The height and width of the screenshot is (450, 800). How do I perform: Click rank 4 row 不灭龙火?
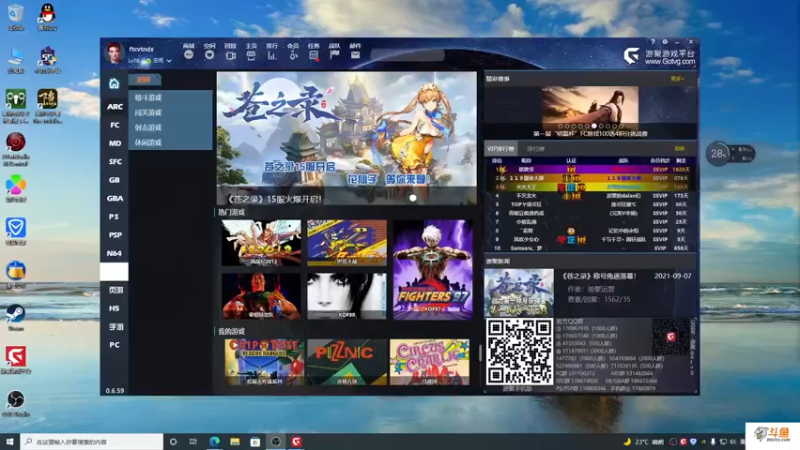click(x=591, y=196)
